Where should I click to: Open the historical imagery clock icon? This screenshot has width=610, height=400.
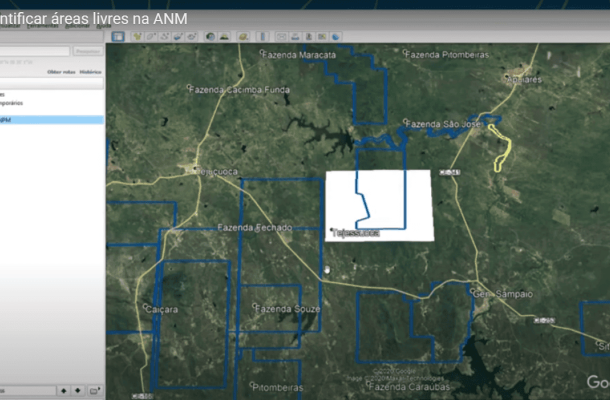(x=210, y=37)
